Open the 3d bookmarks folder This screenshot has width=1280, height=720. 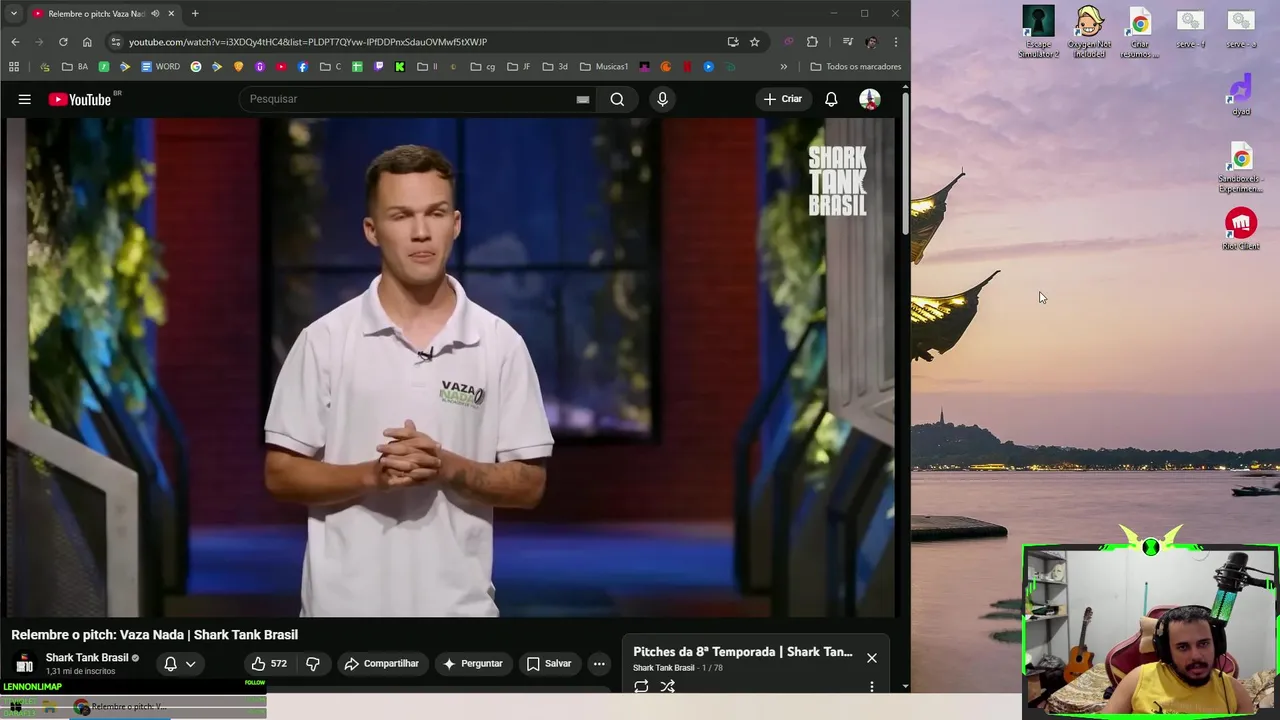(x=555, y=67)
